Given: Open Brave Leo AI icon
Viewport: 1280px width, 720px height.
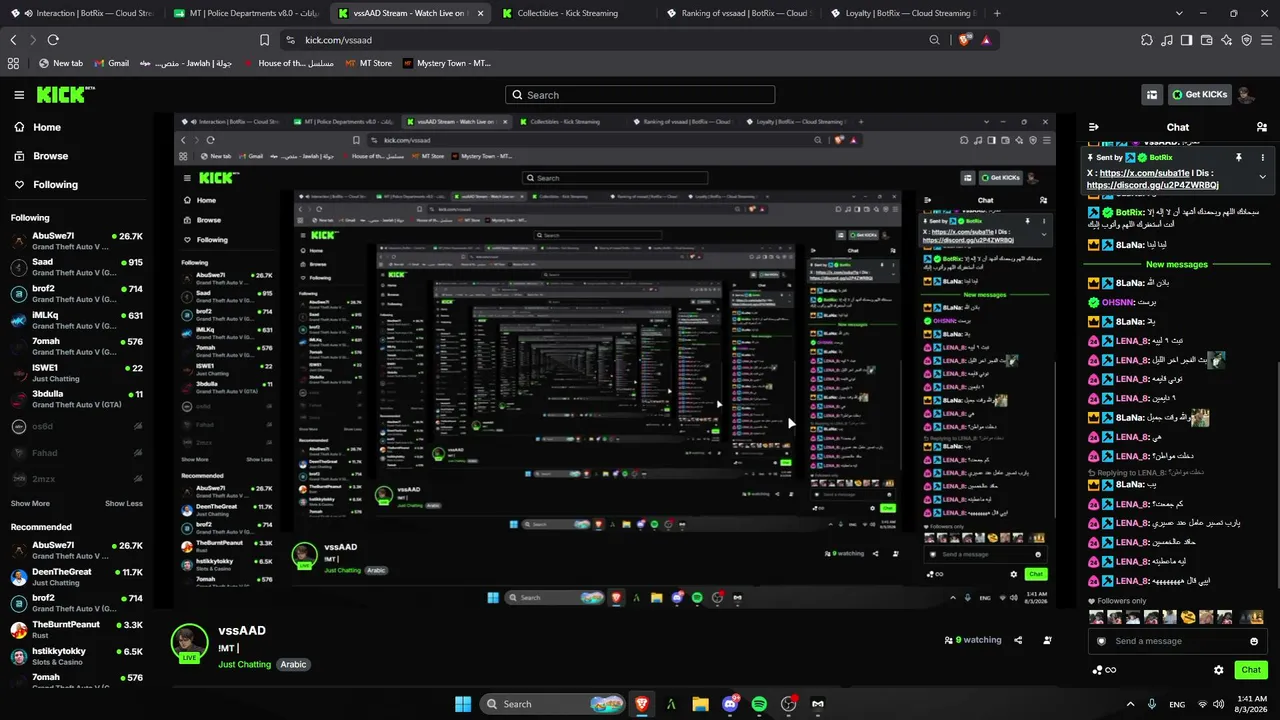Looking at the screenshot, I should [1226, 40].
